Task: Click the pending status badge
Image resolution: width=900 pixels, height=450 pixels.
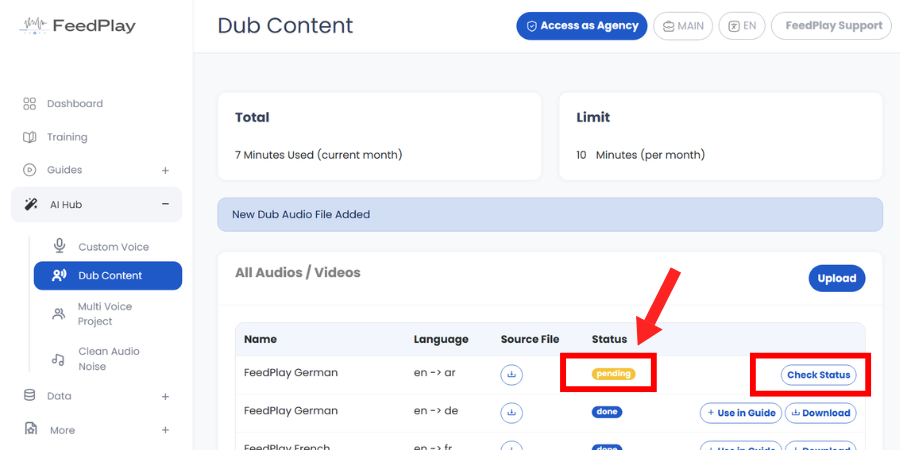Action: 614,374
